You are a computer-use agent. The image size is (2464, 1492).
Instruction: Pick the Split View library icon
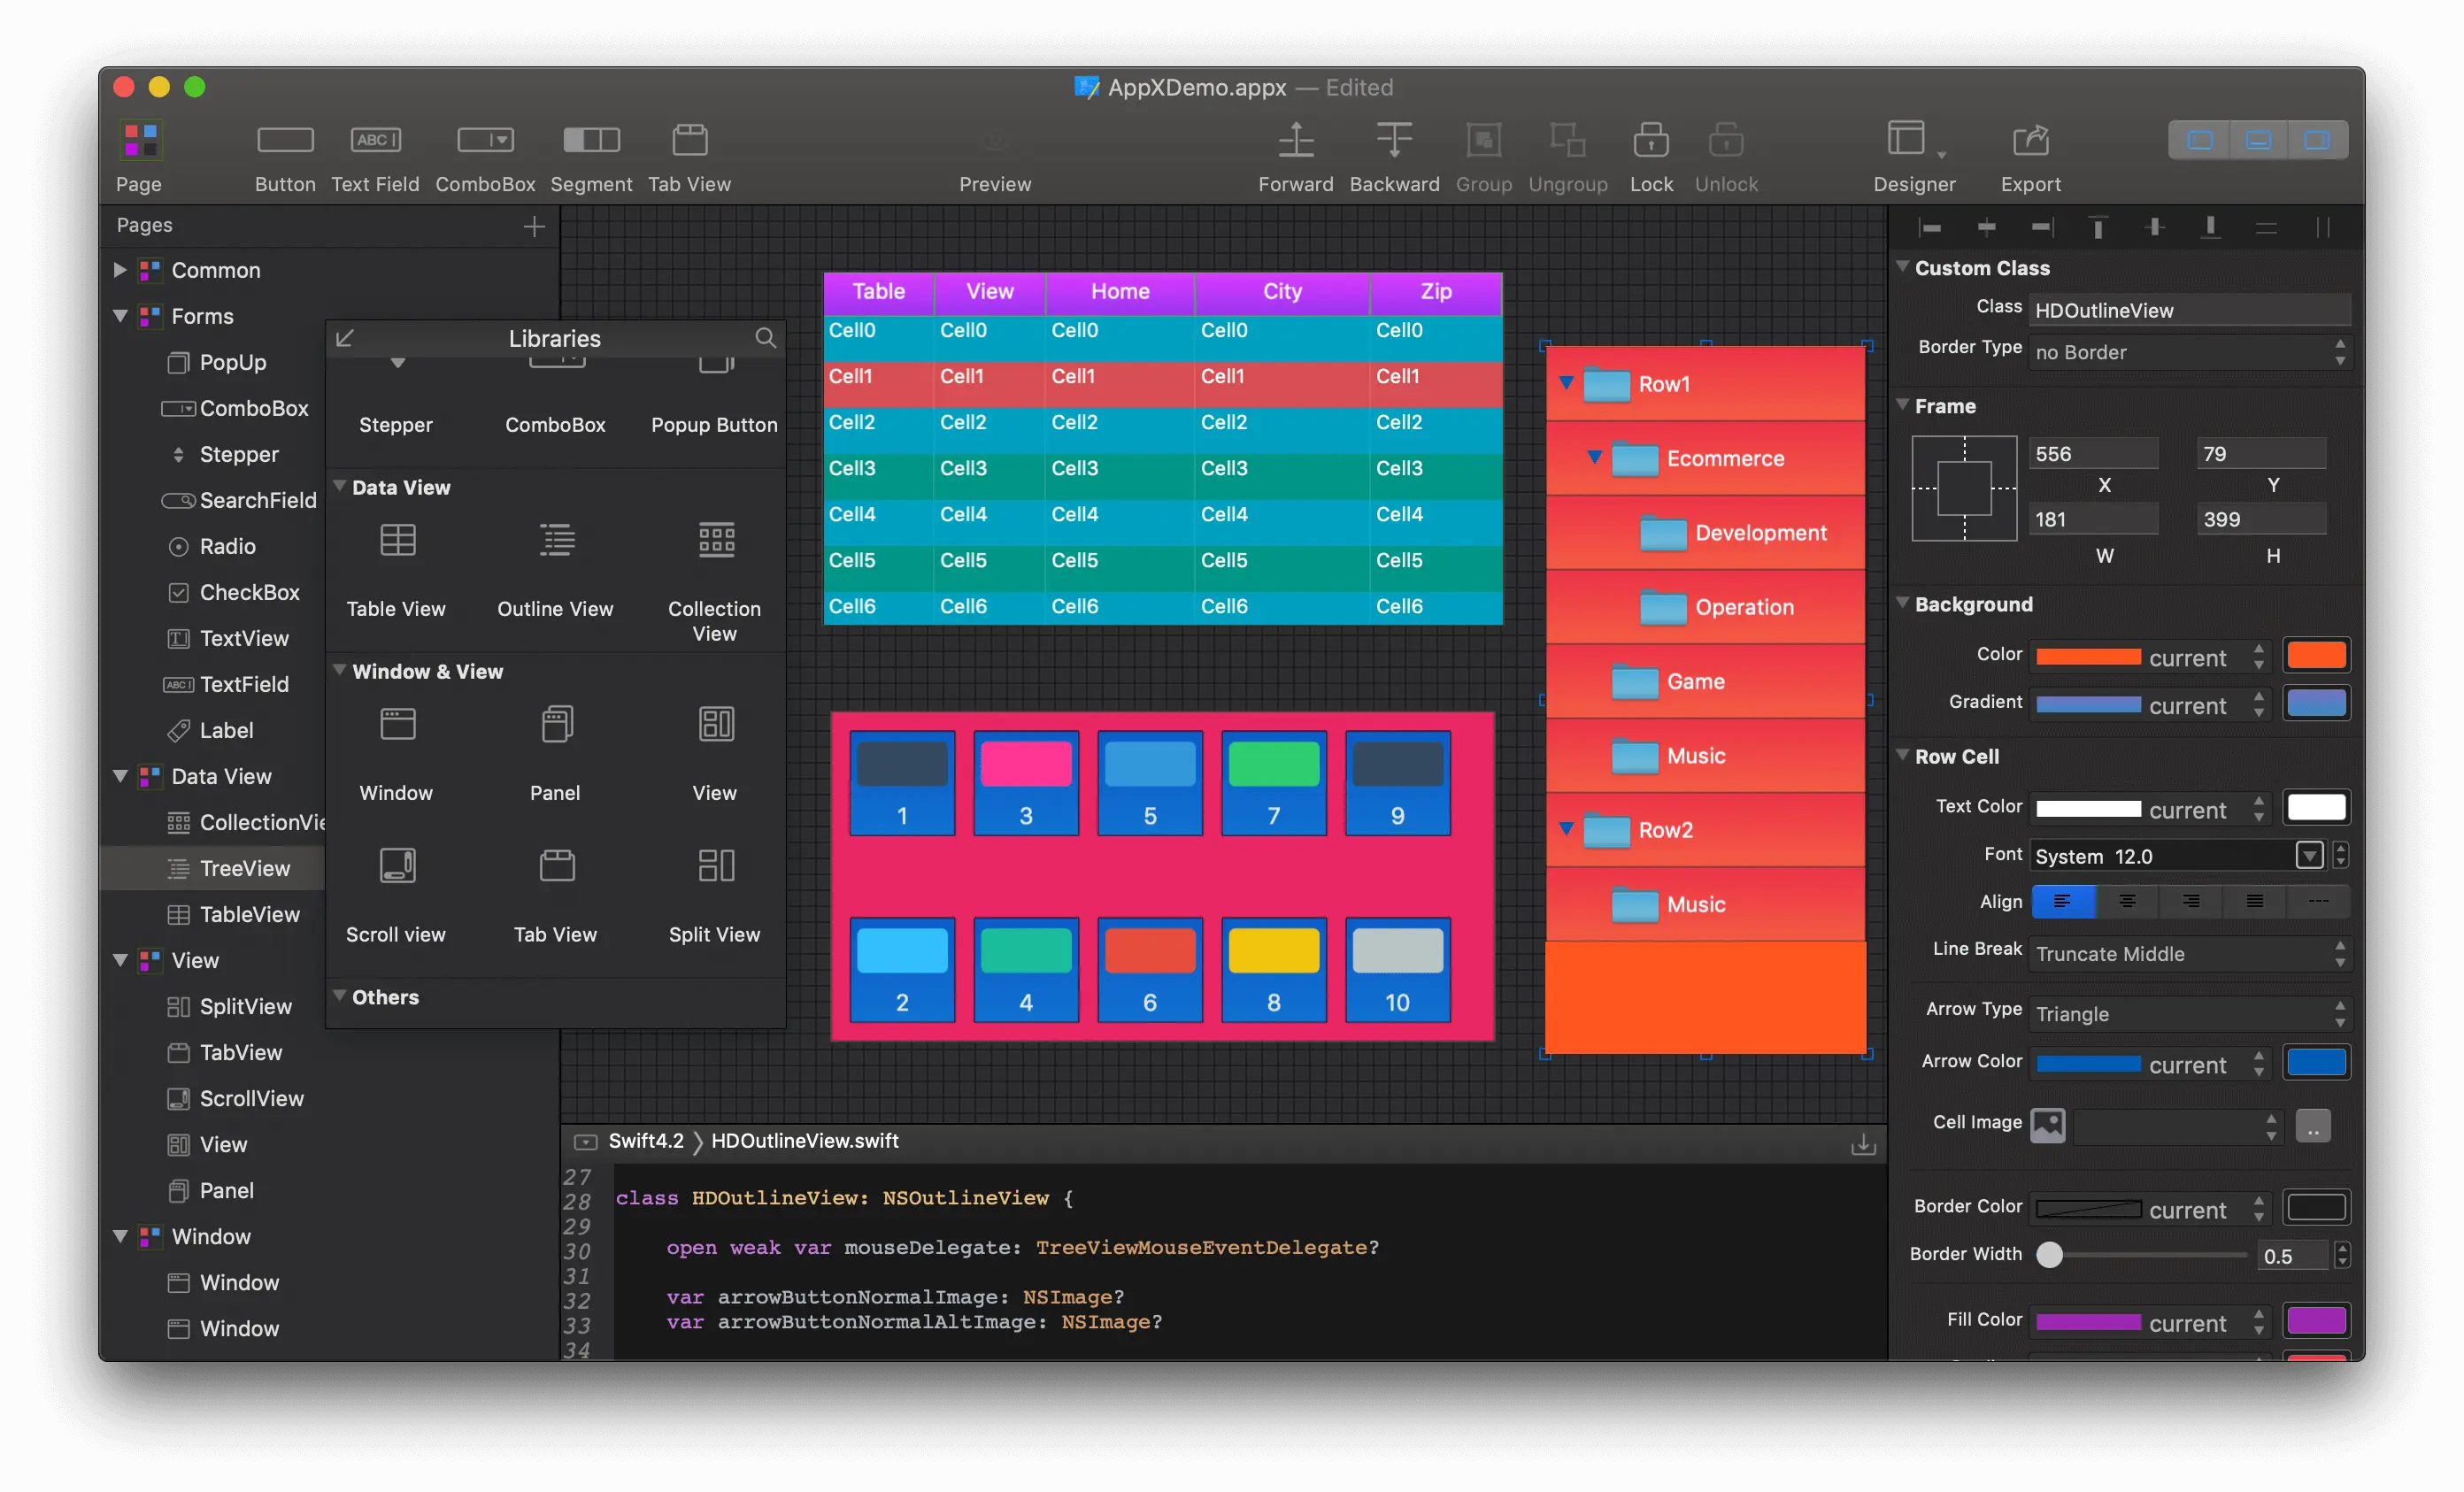[x=715, y=866]
